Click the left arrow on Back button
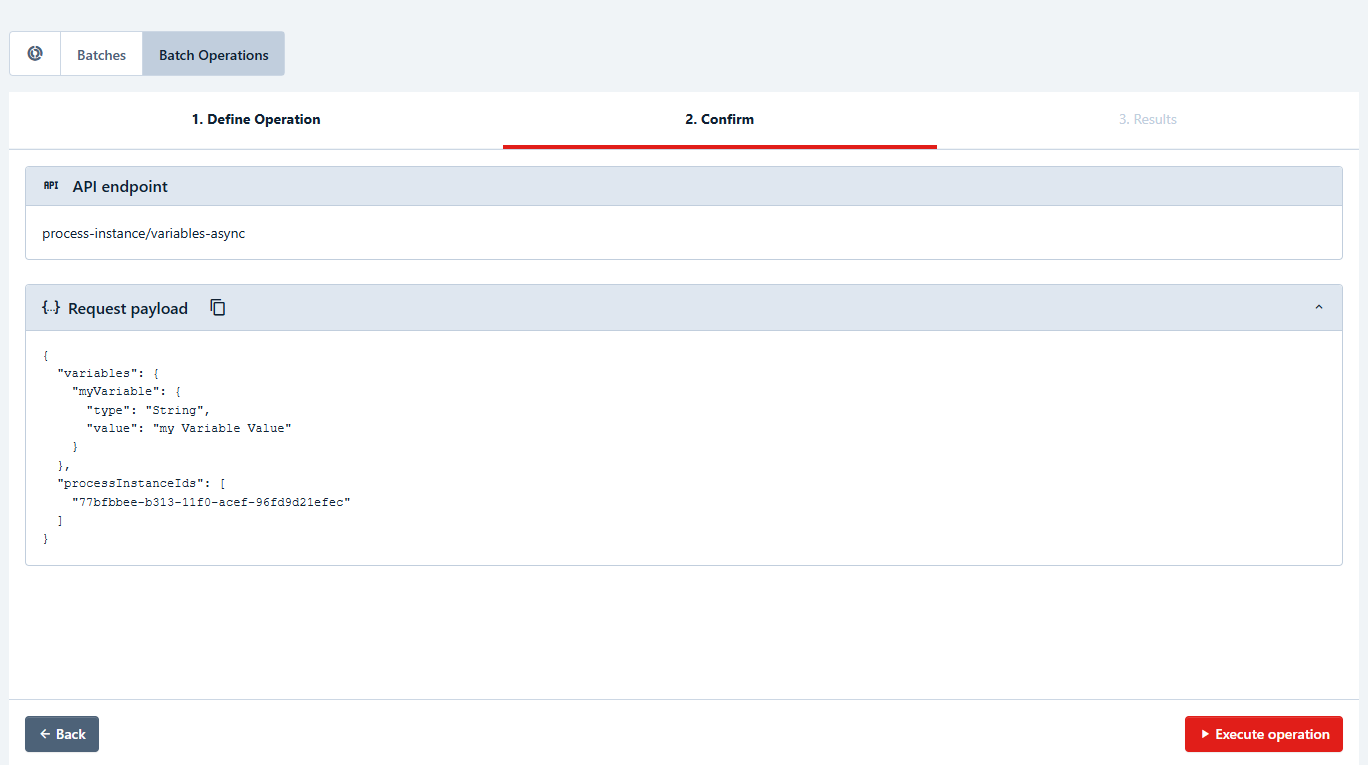The width and height of the screenshot is (1368, 765). [45, 734]
